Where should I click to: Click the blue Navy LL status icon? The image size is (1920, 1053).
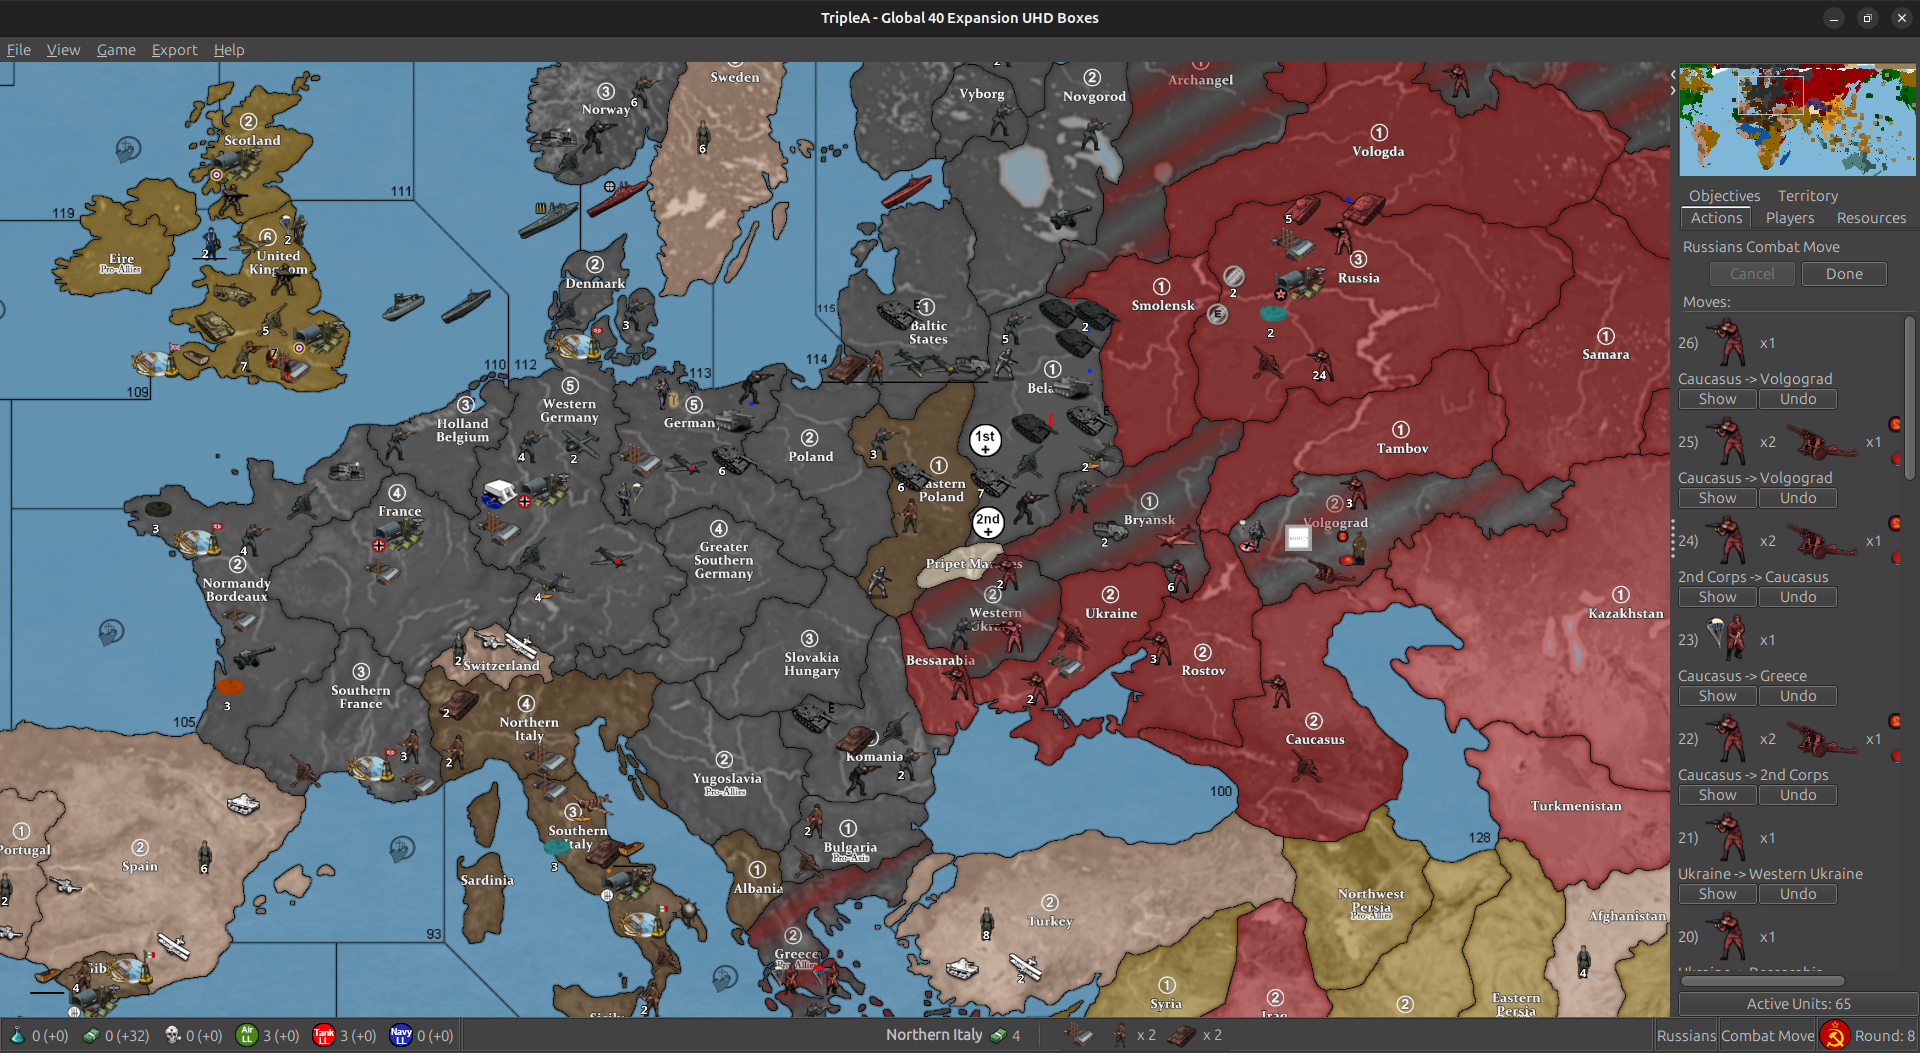click(x=401, y=1036)
